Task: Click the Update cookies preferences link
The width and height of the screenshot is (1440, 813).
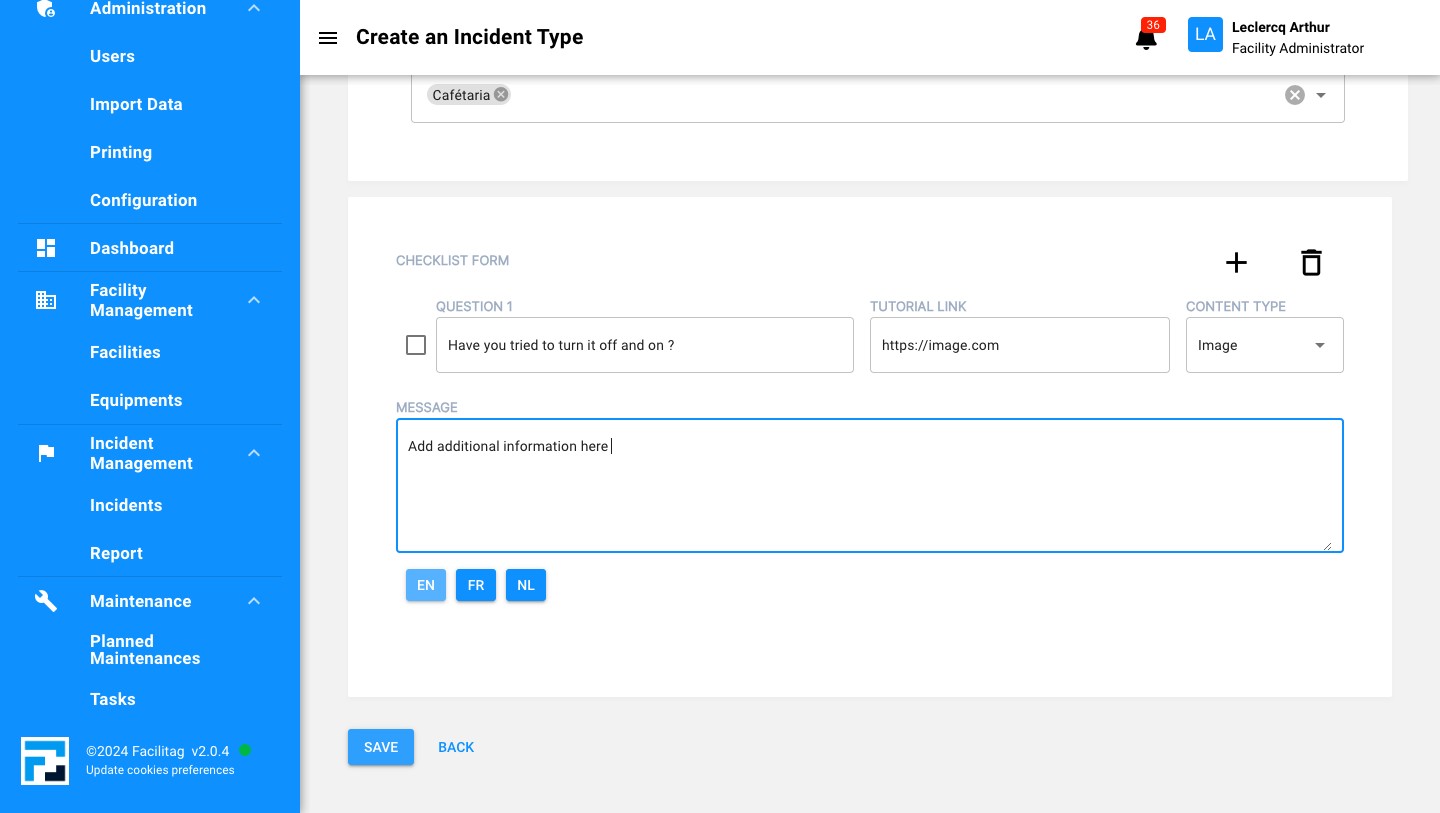Action: pos(160,770)
